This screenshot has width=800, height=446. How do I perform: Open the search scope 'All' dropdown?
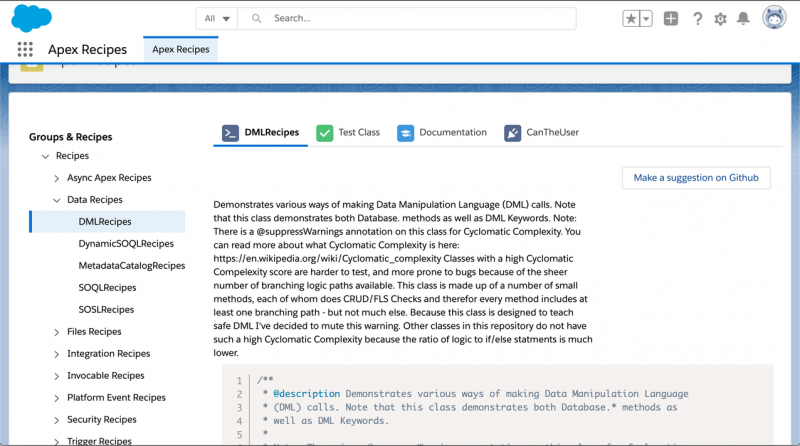[x=216, y=18]
